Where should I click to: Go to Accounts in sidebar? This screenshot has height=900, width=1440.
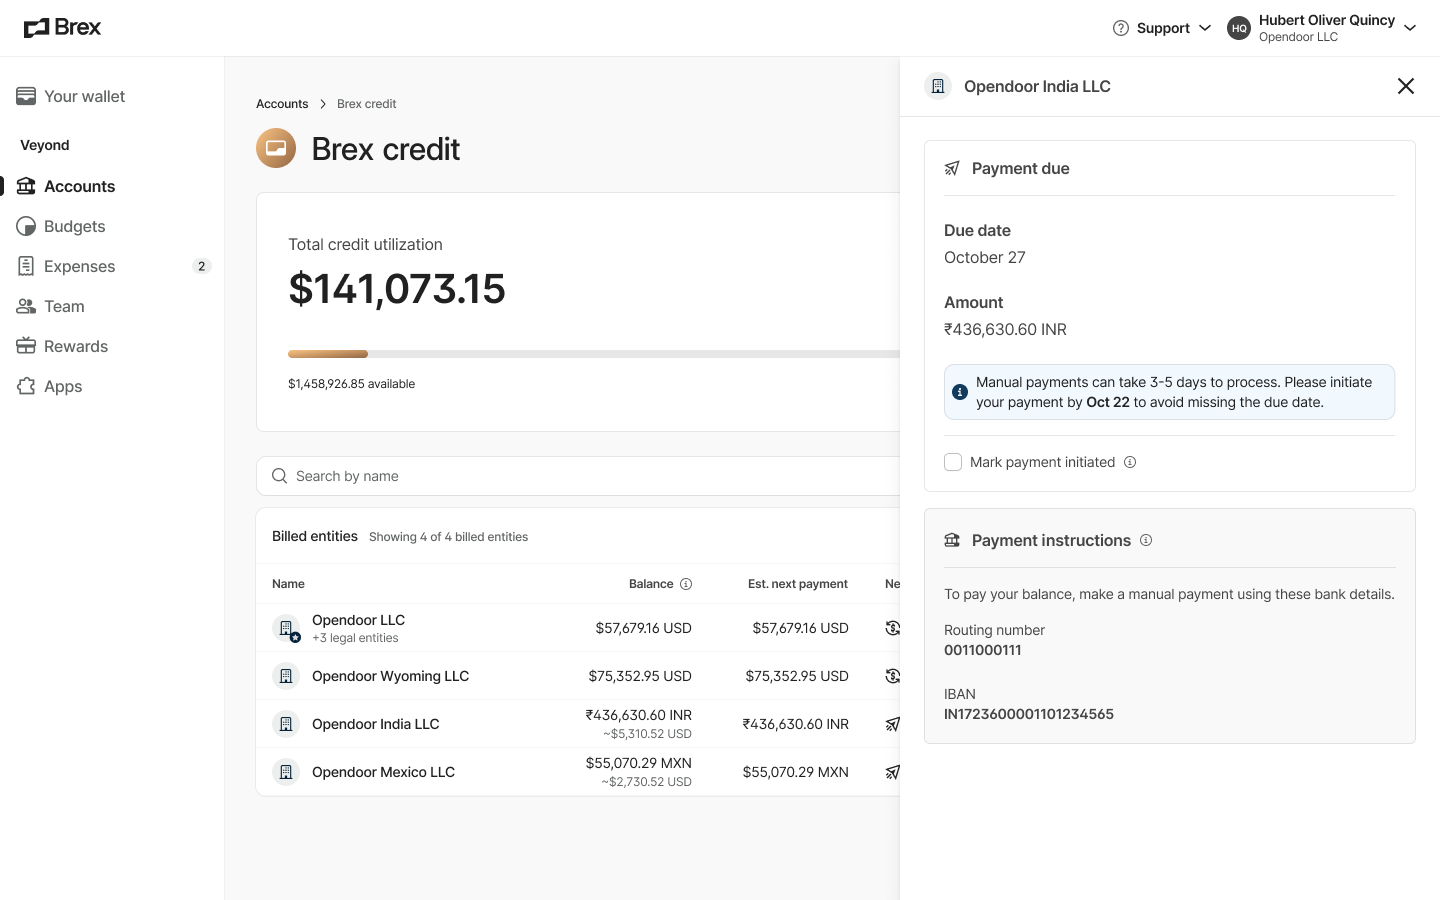(79, 186)
